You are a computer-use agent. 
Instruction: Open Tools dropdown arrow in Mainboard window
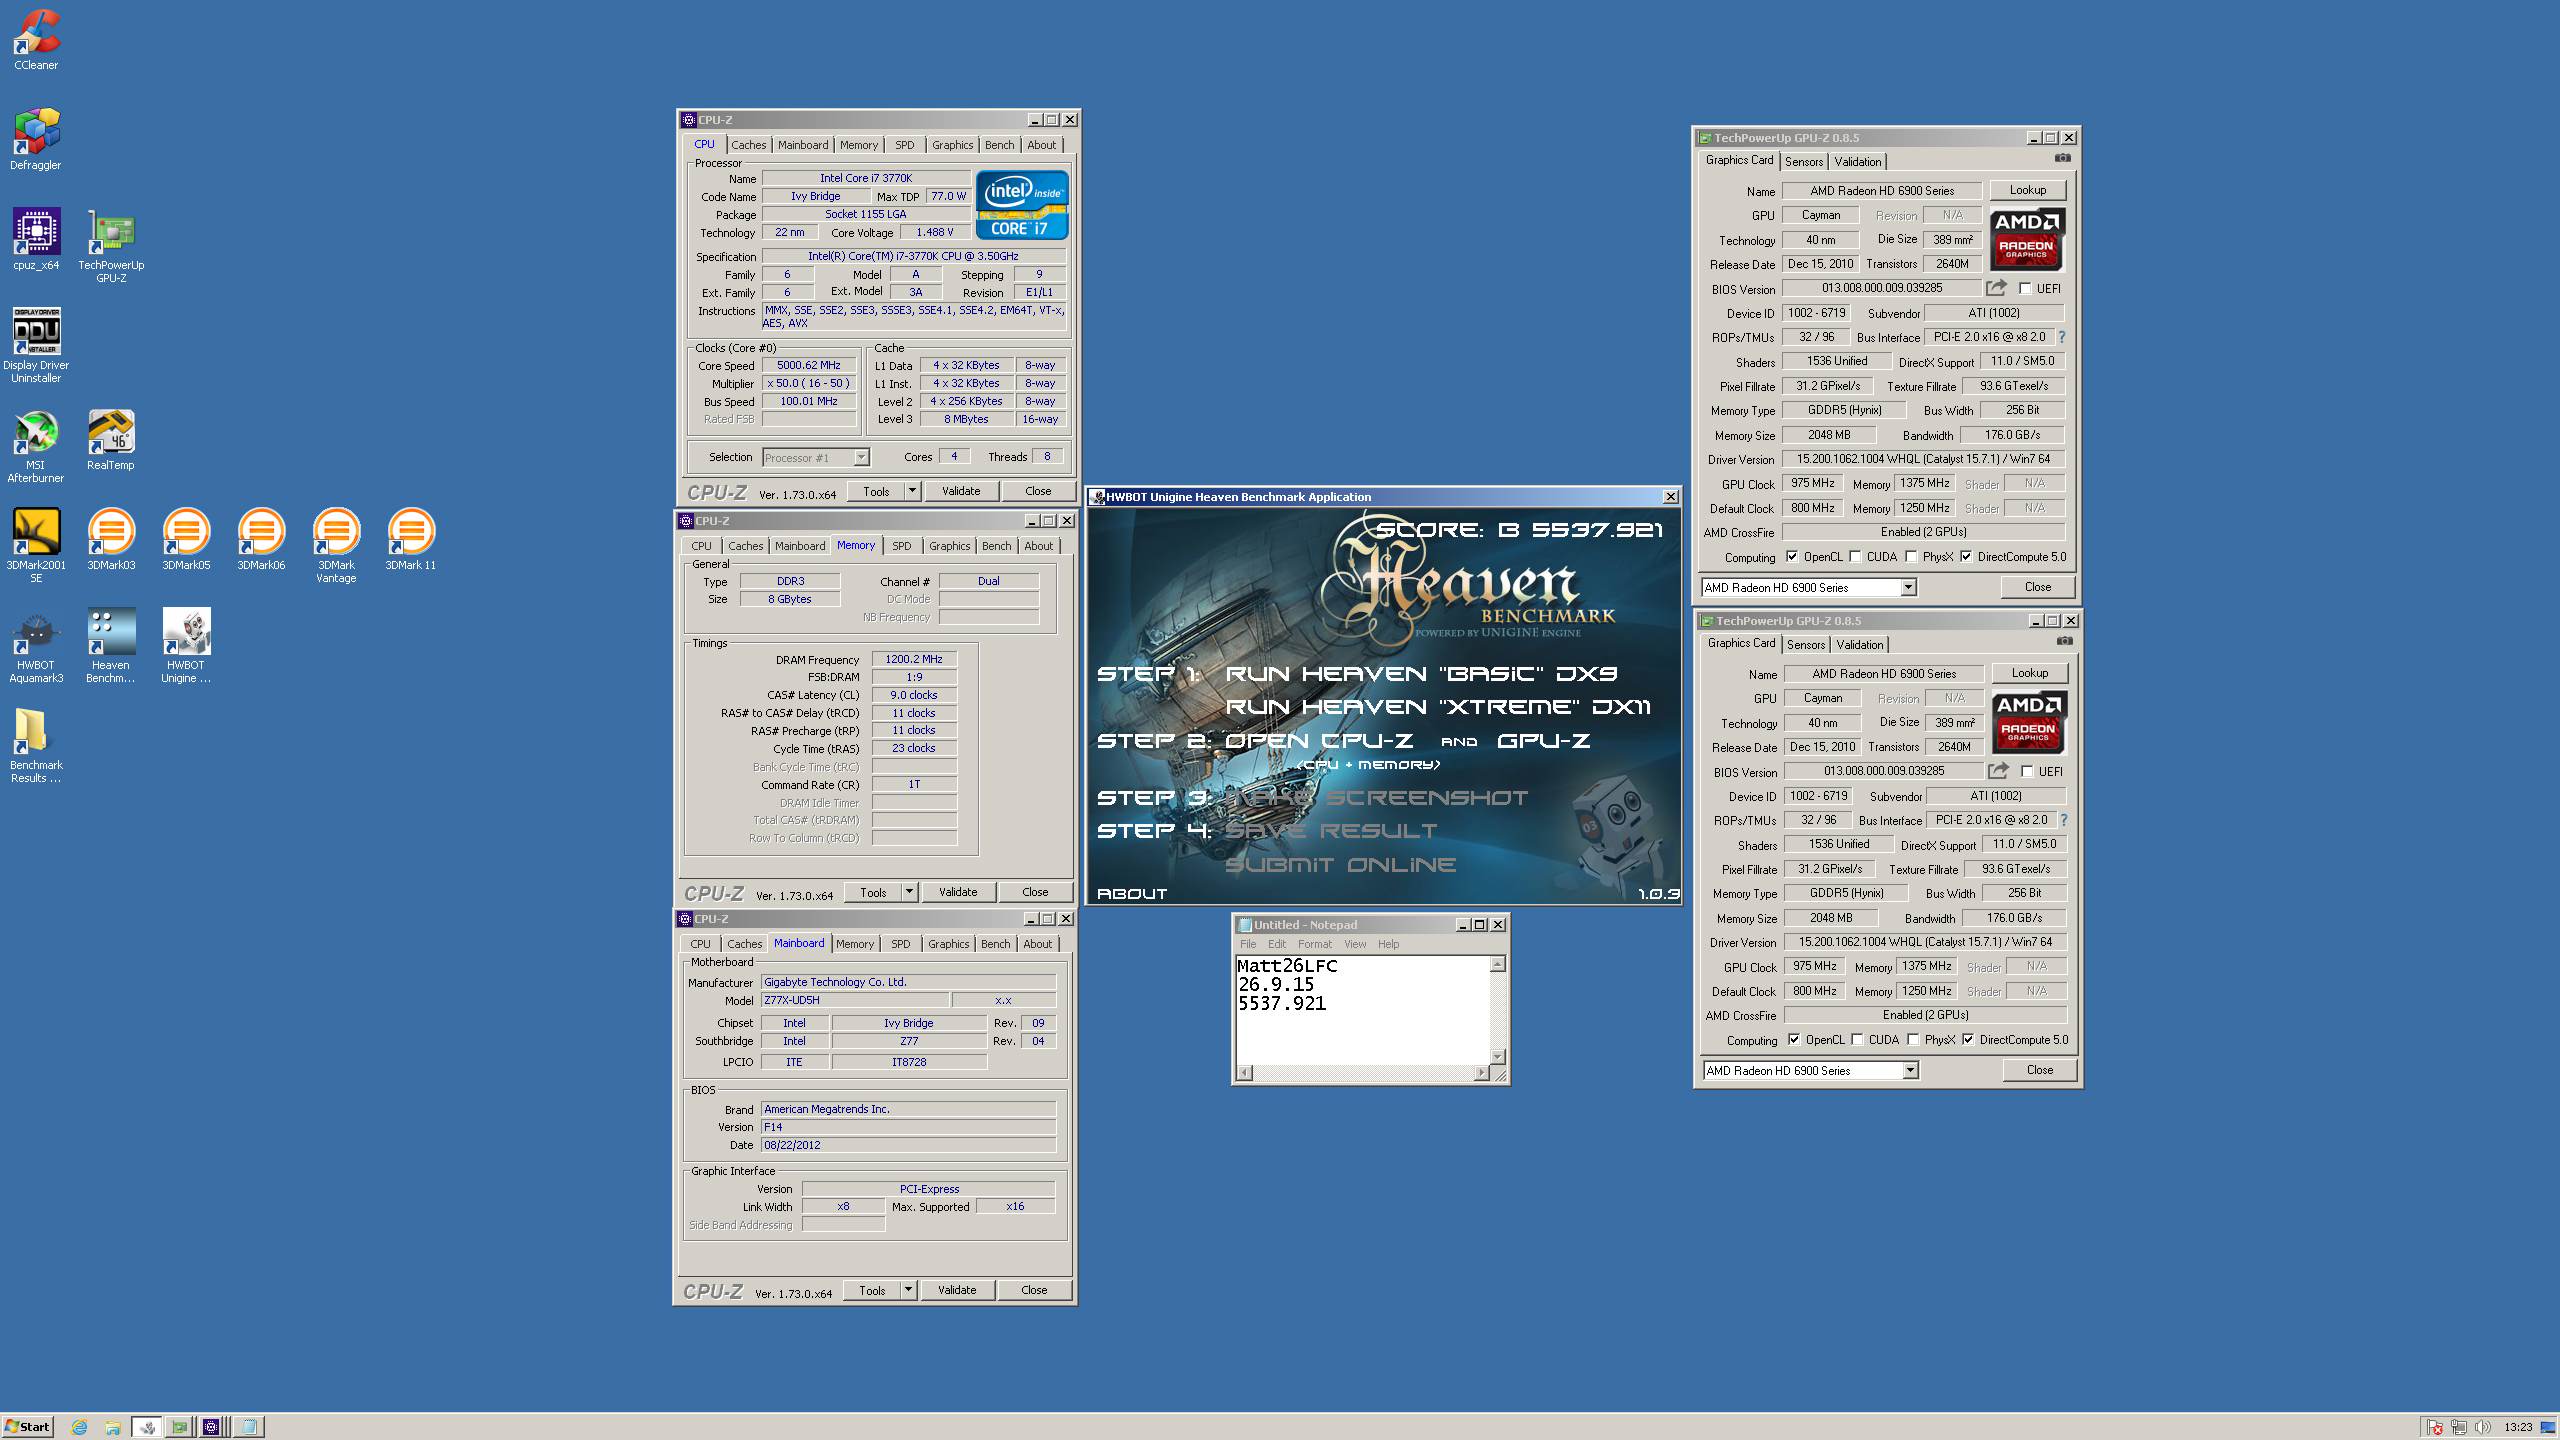(908, 1290)
